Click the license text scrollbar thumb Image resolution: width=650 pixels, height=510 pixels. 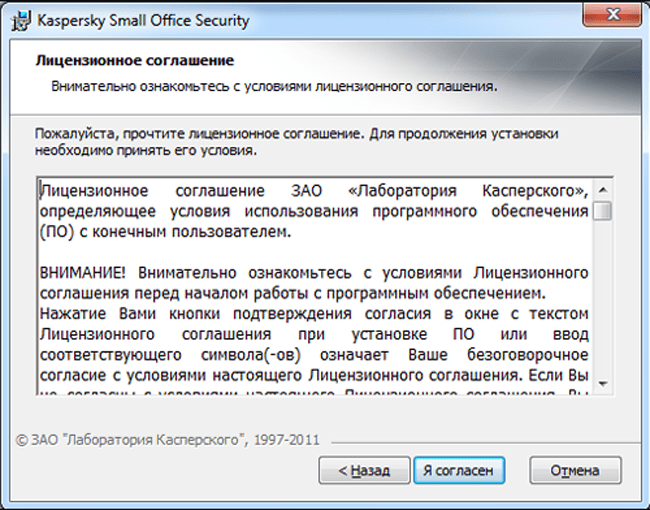click(x=602, y=211)
